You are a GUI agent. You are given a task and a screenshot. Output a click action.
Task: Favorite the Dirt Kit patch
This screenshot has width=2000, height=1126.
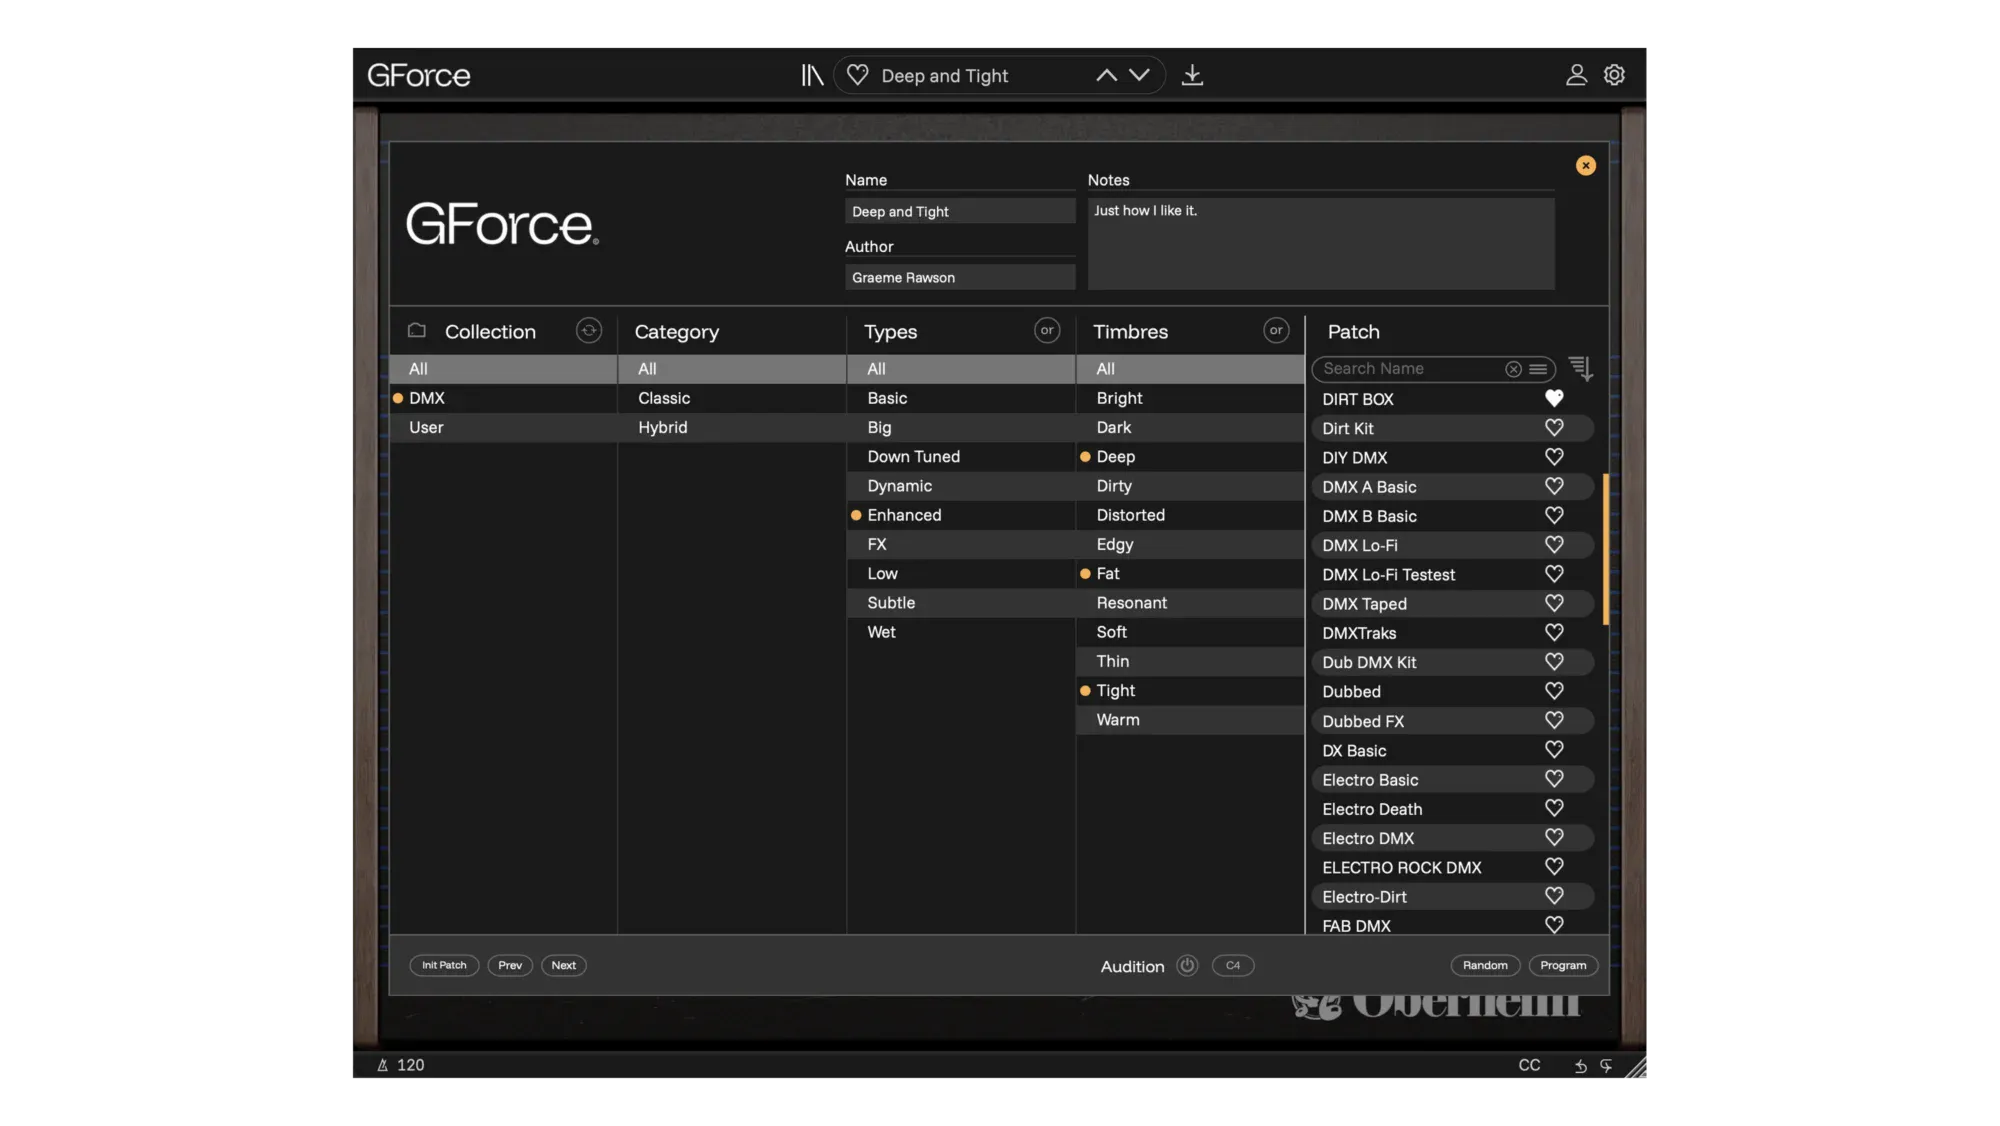pos(1554,428)
